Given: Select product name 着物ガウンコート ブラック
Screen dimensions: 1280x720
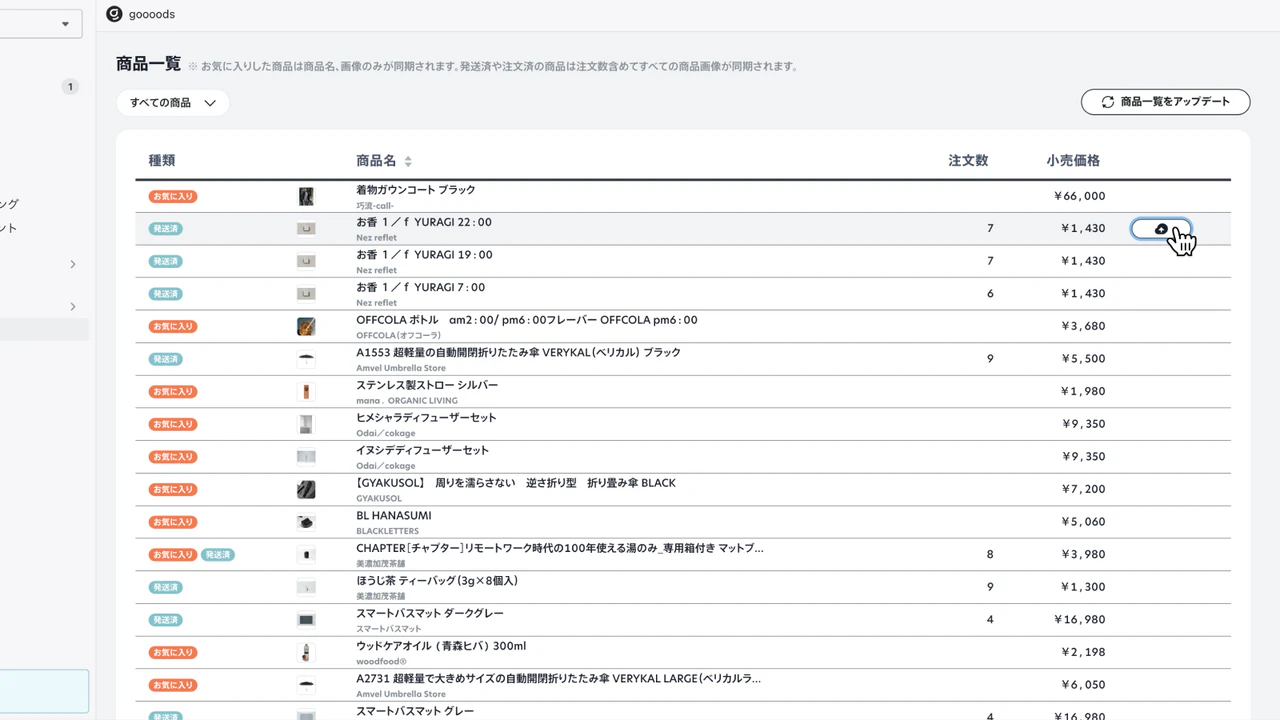Looking at the screenshot, I should [x=416, y=190].
